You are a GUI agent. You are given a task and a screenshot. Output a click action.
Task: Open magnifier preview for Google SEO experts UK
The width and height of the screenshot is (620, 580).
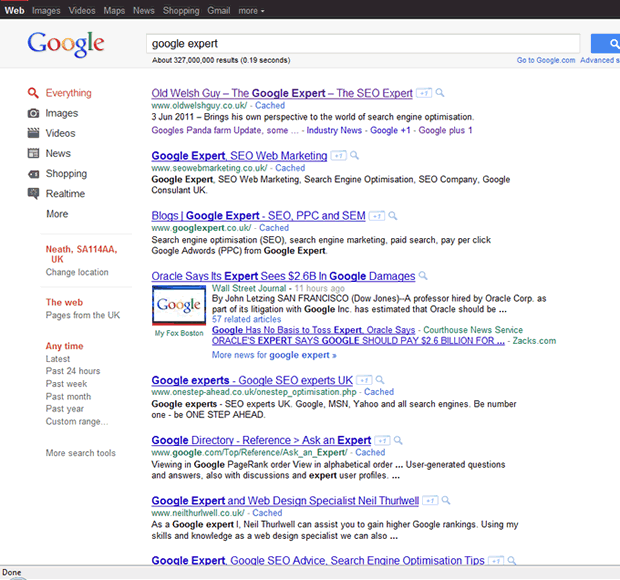coord(380,380)
